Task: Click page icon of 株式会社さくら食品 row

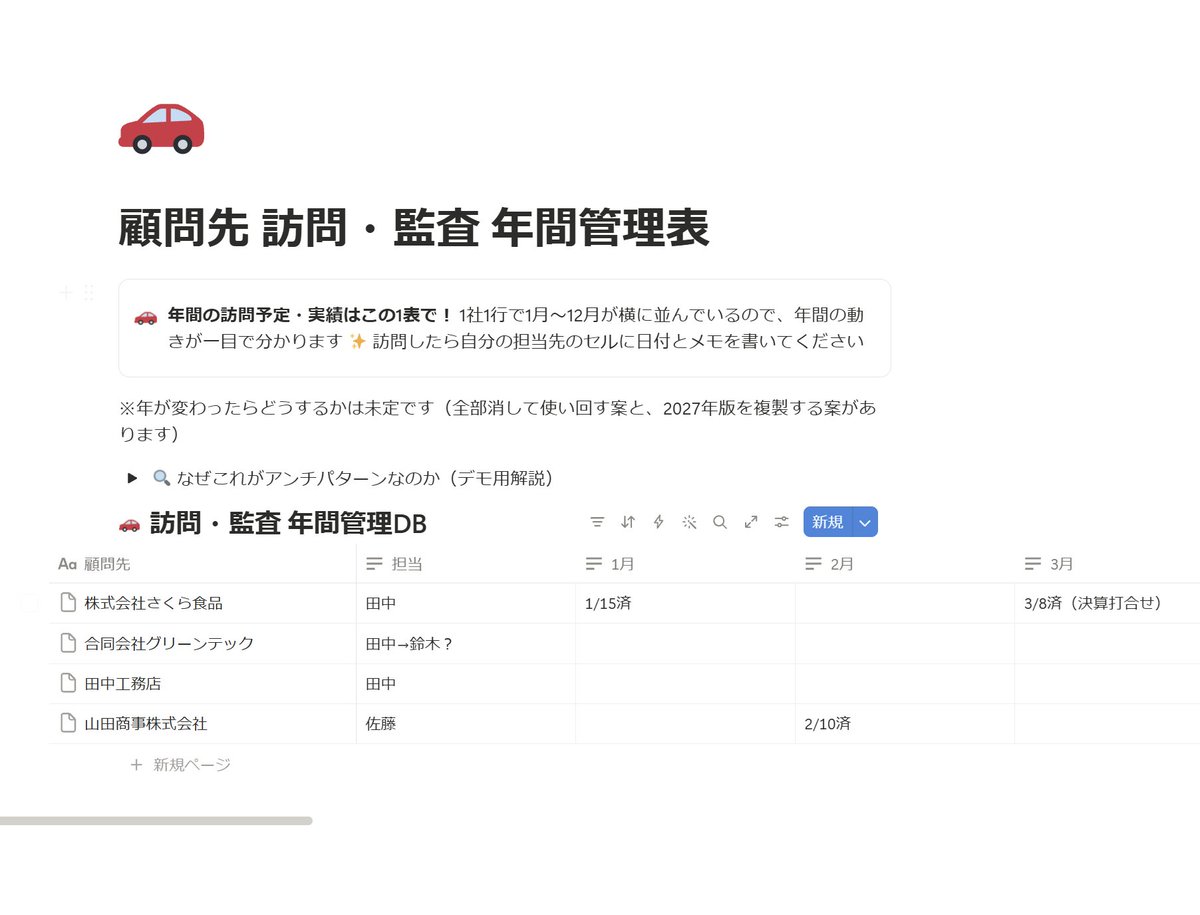Action: point(68,603)
